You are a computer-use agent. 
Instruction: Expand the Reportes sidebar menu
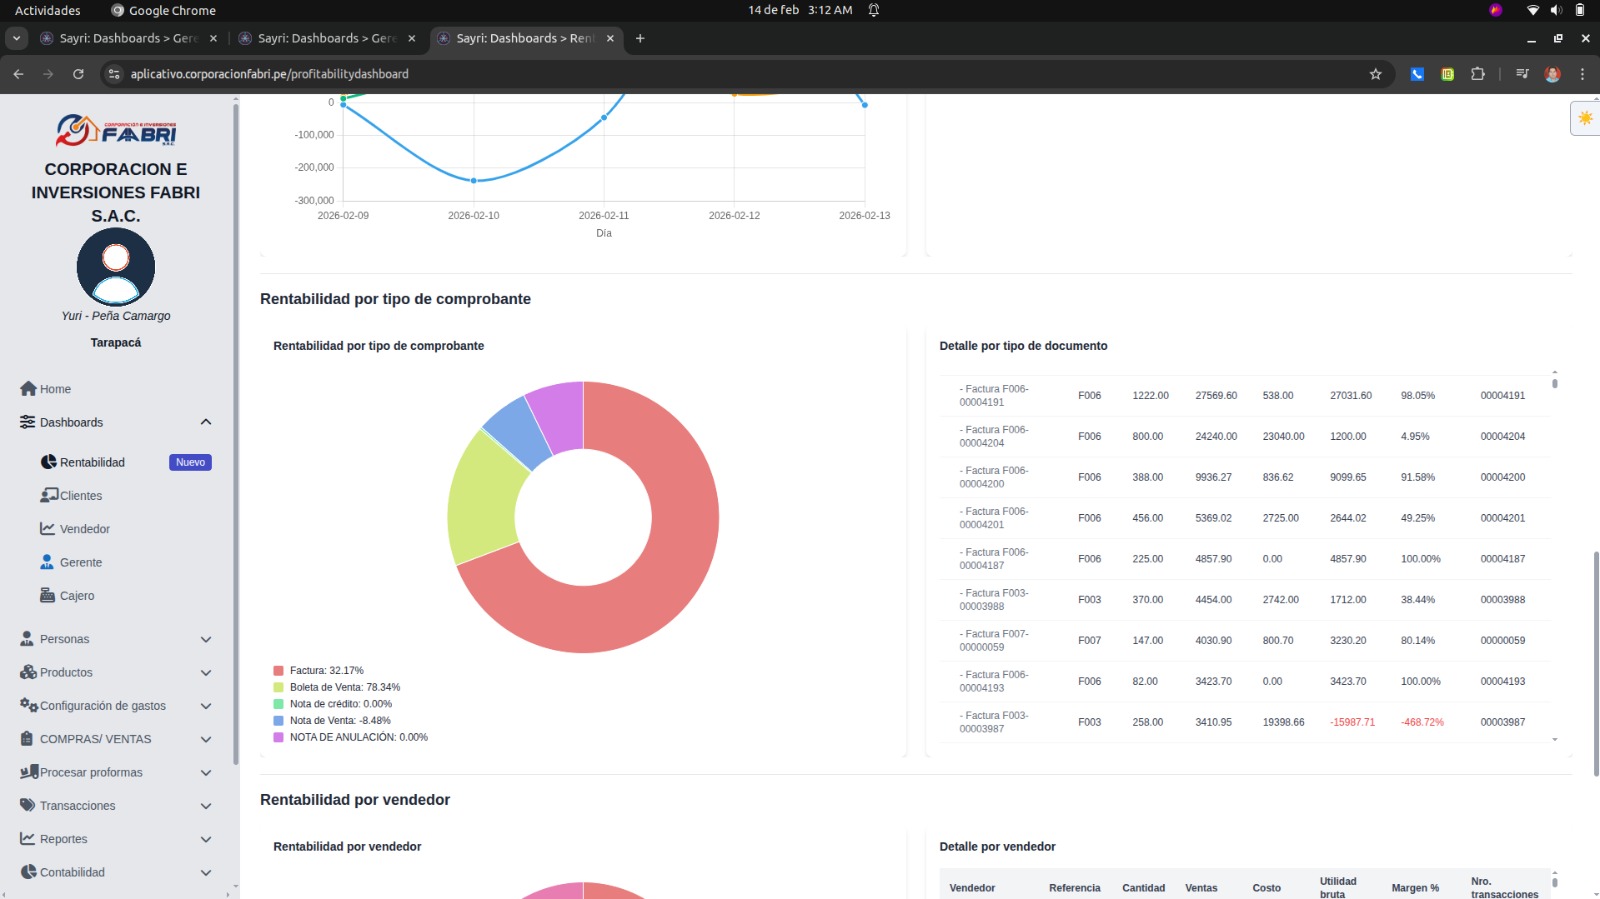tap(205, 839)
